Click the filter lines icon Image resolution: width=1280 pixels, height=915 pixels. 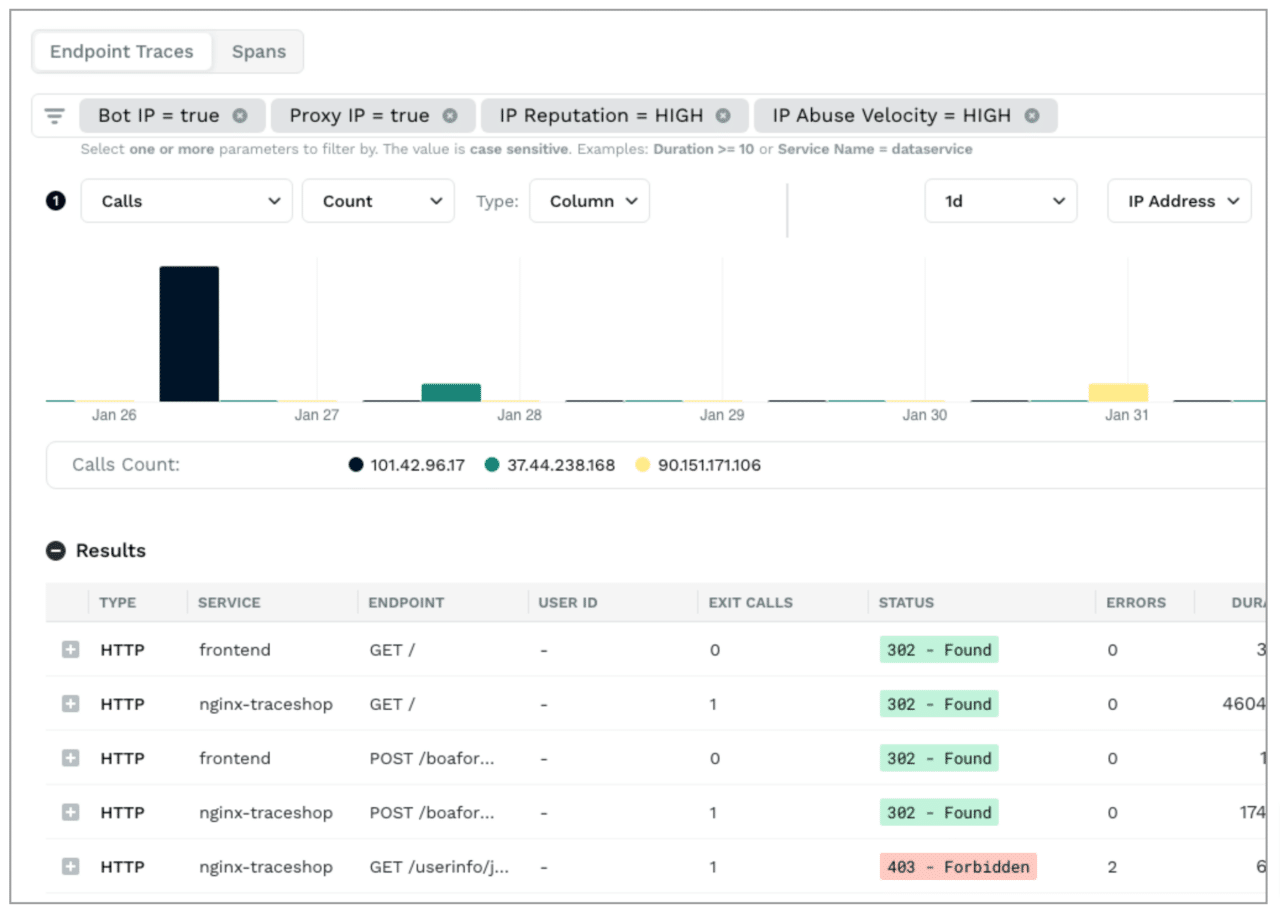[55, 116]
